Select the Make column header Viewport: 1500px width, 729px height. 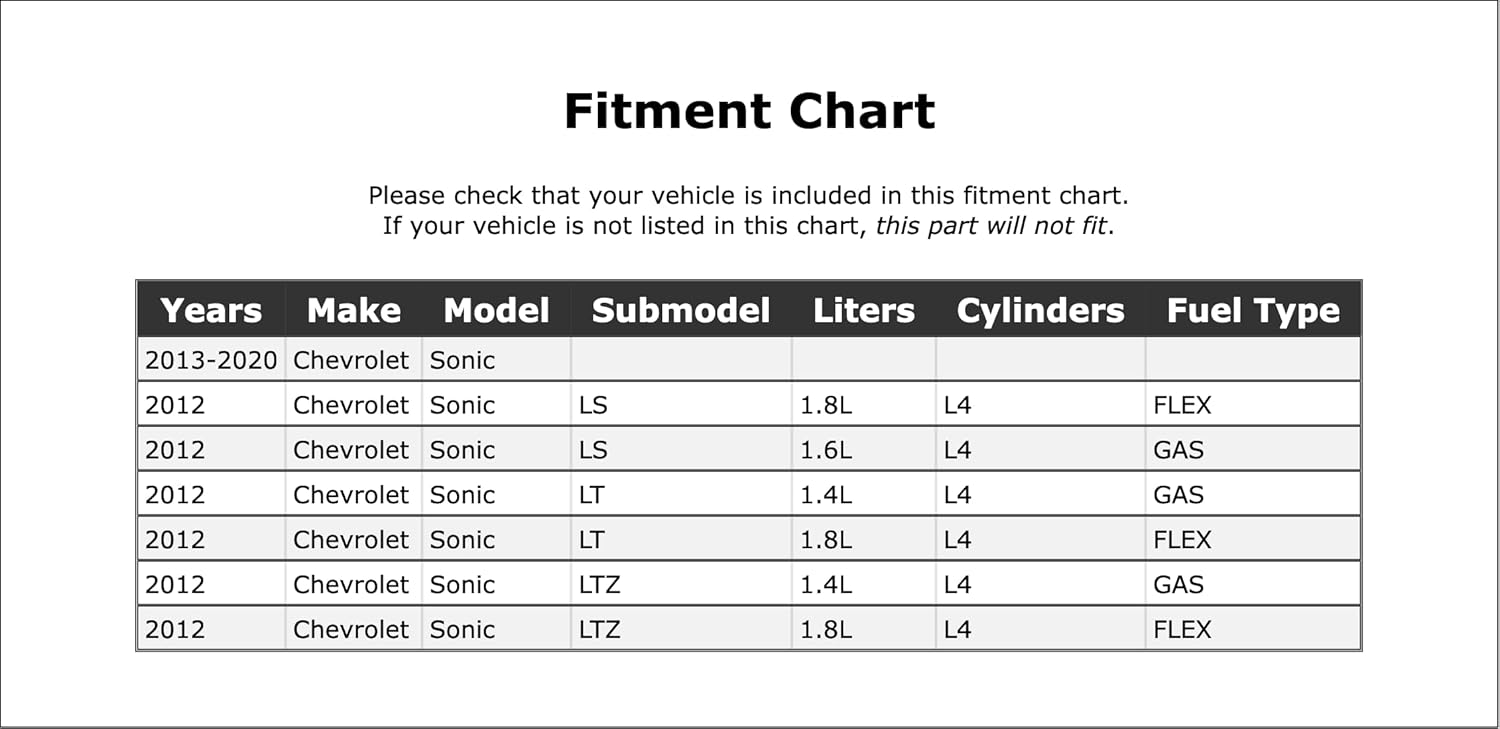click(x=354, y=310)
